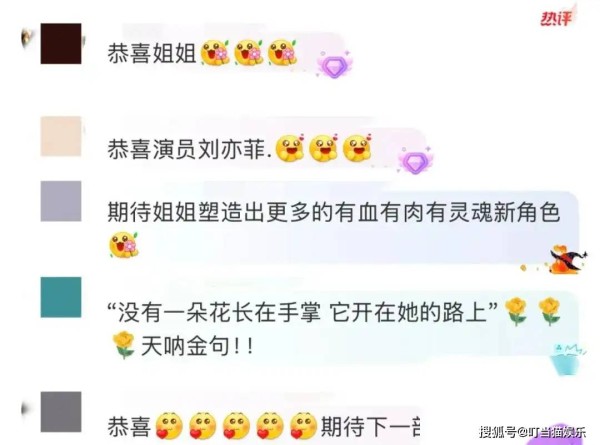Open the lavender-gray avatar beside the third comment
The width and height of the screenshot is (600, 445).
click(x=61, y=201)
